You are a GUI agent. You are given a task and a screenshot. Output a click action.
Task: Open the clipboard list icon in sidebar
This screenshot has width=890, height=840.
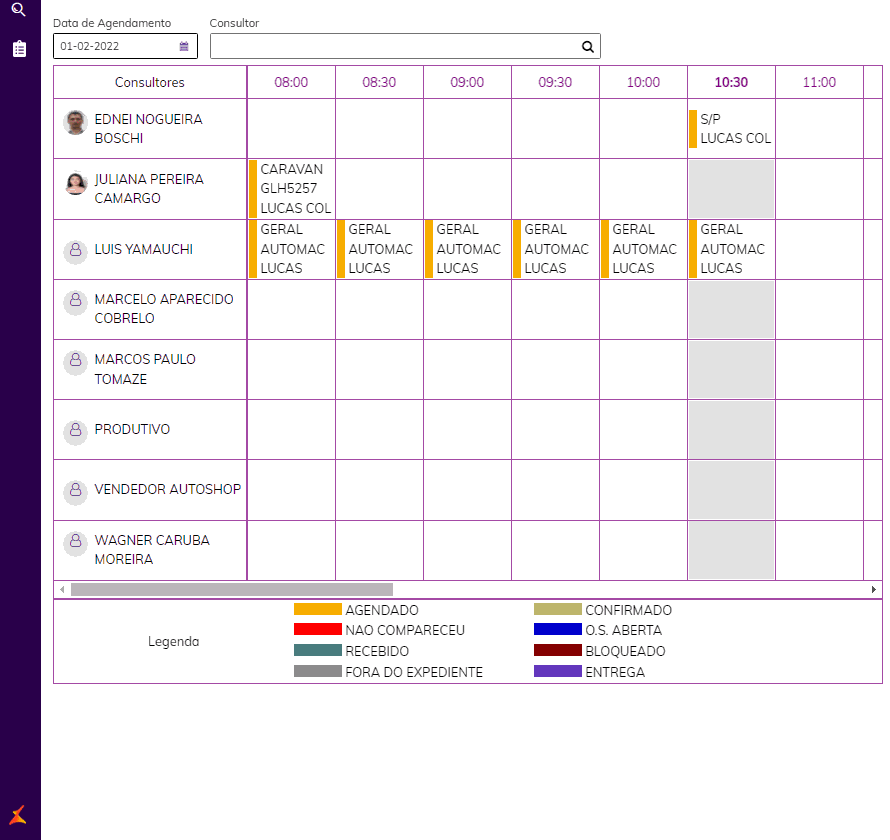point(19,49)
